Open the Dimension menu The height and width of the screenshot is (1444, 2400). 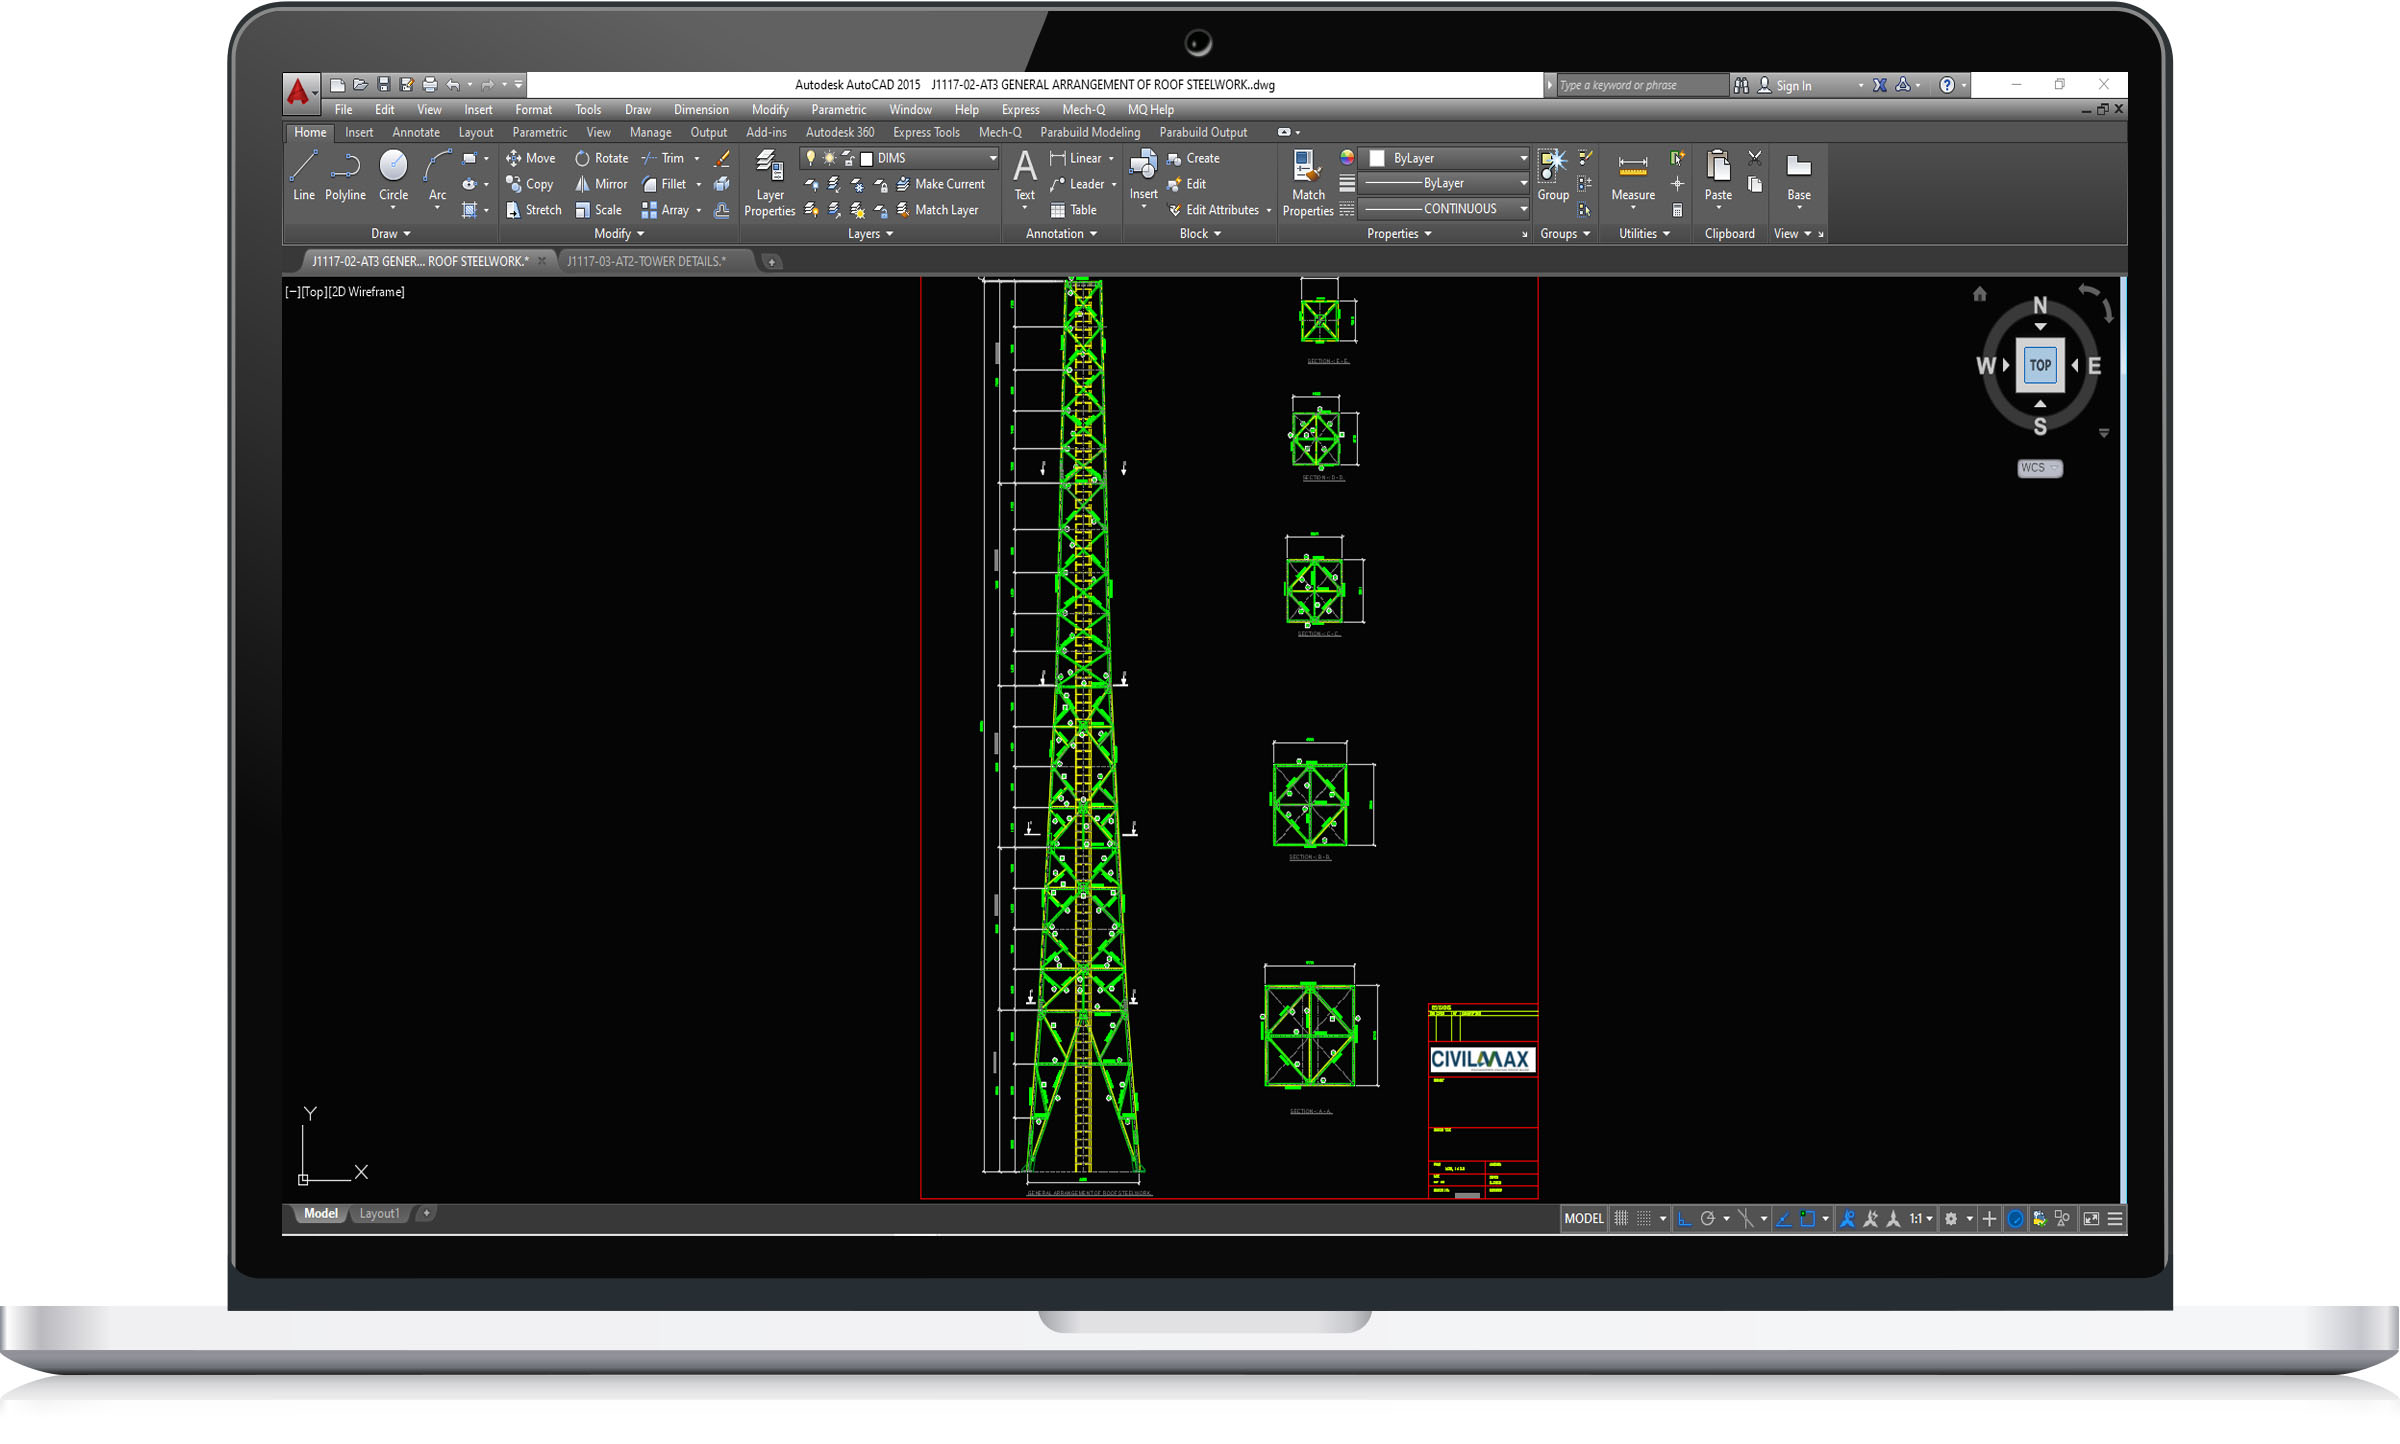coord(700,110)
